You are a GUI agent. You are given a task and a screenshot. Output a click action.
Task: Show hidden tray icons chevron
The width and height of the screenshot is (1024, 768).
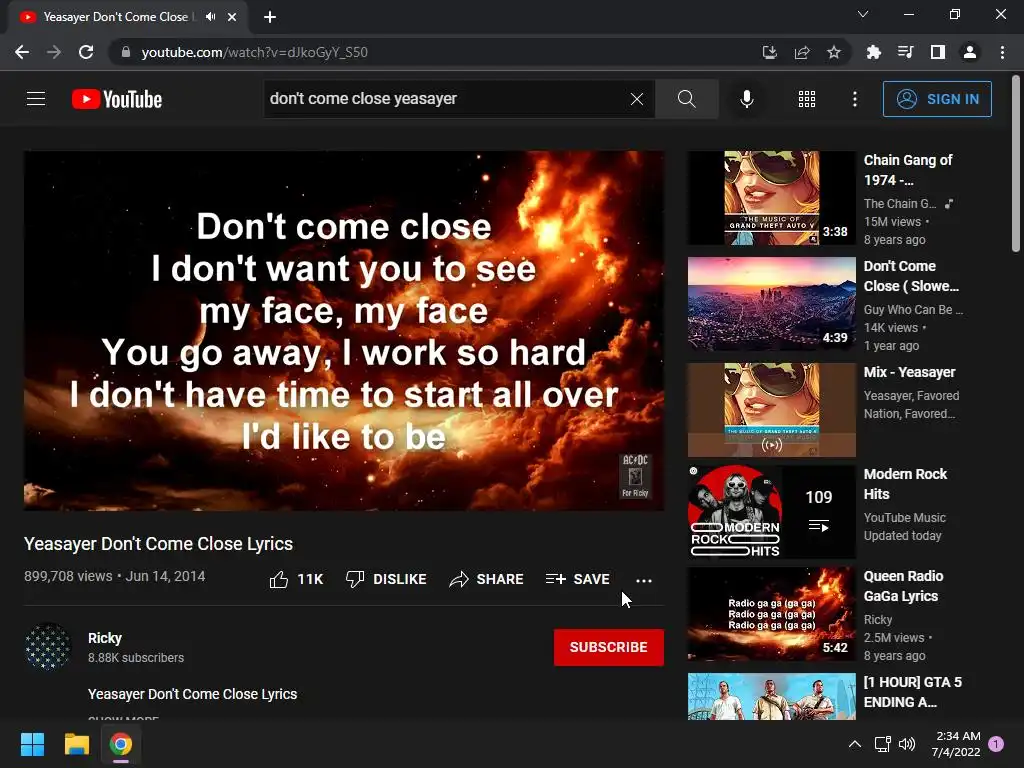[854, 744]
